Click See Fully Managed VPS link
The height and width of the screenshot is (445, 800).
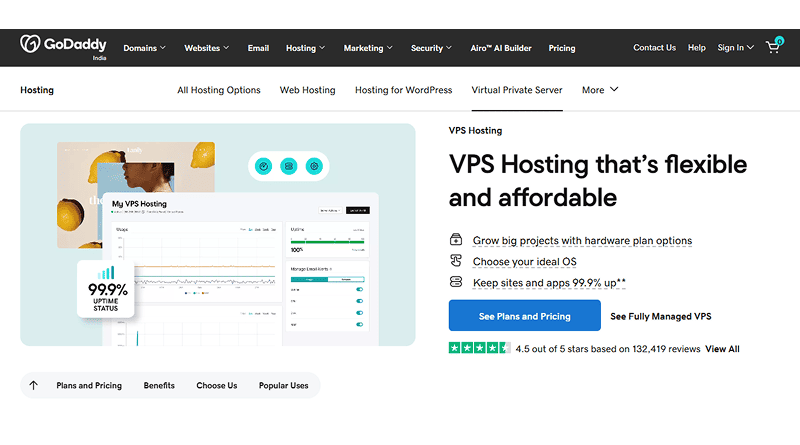click(x=661, y=316)
